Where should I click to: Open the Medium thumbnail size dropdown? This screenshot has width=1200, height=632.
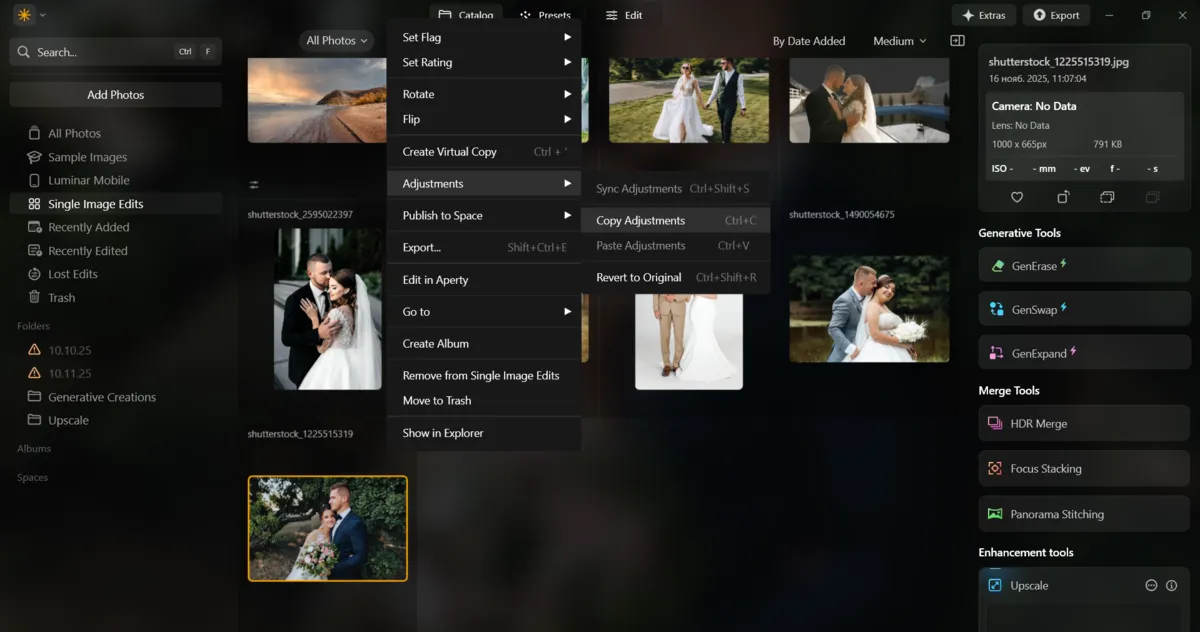click(x=897, y=41)
